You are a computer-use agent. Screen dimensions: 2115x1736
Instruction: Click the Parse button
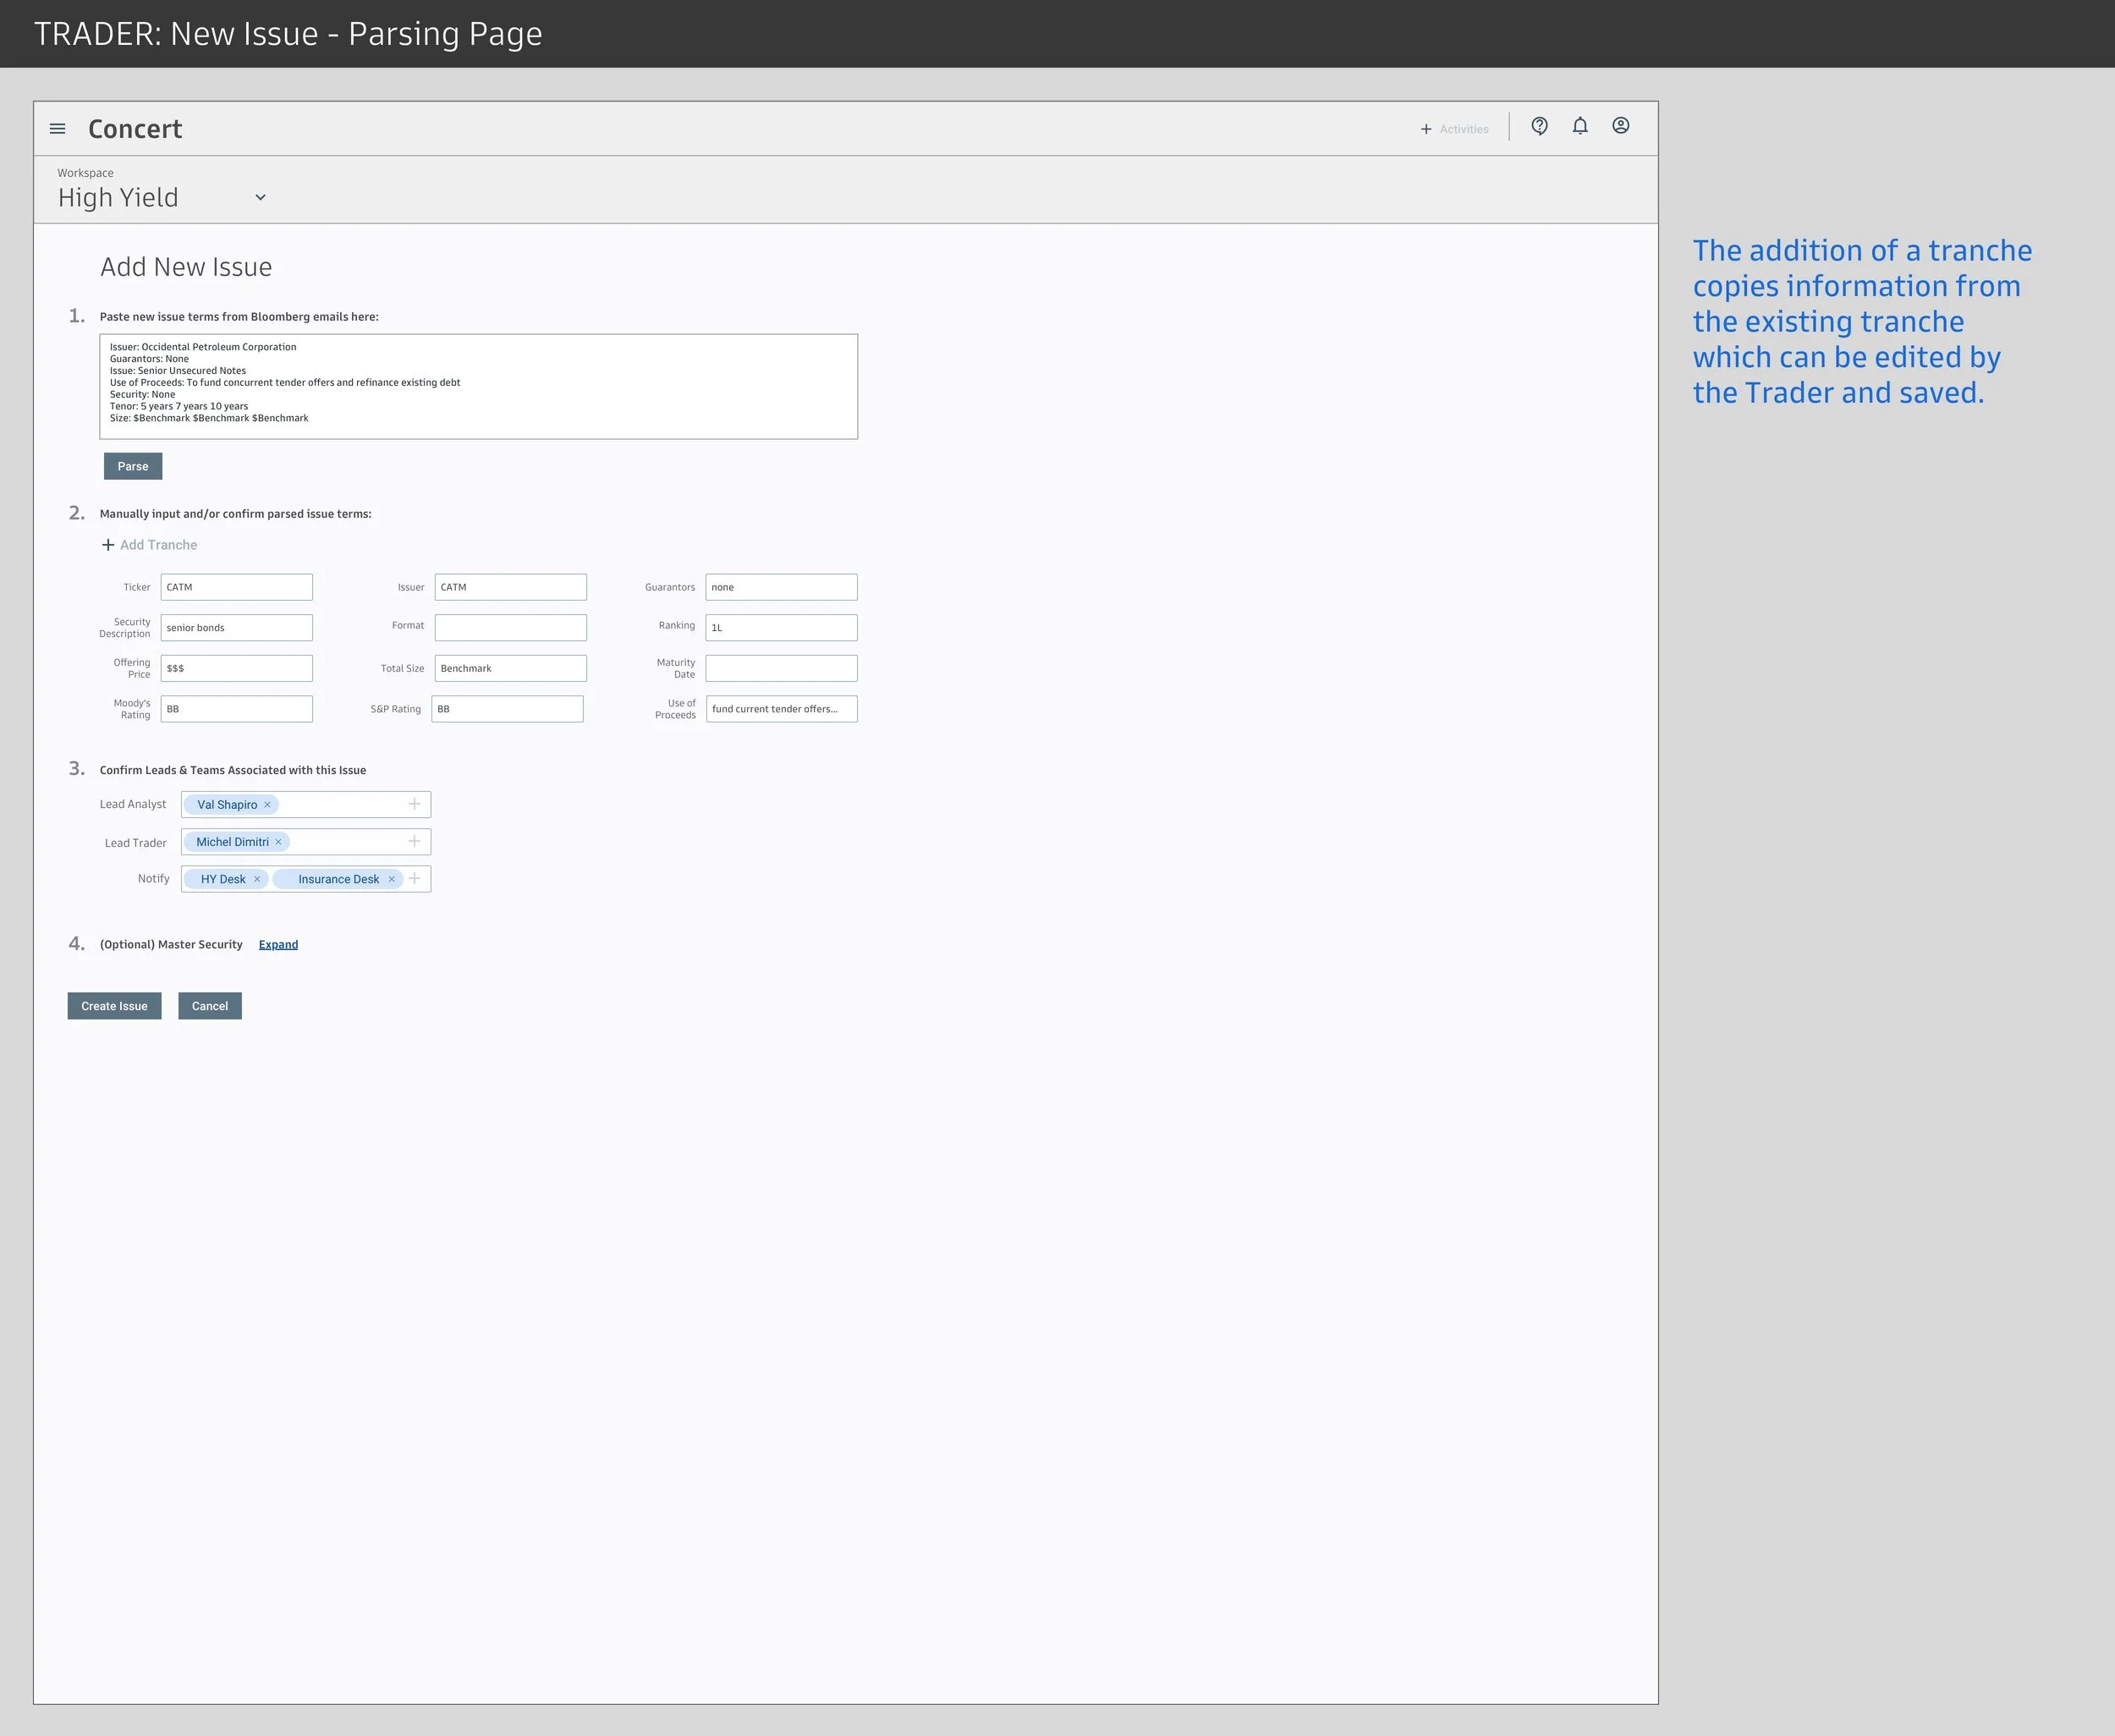click(133, 466)
